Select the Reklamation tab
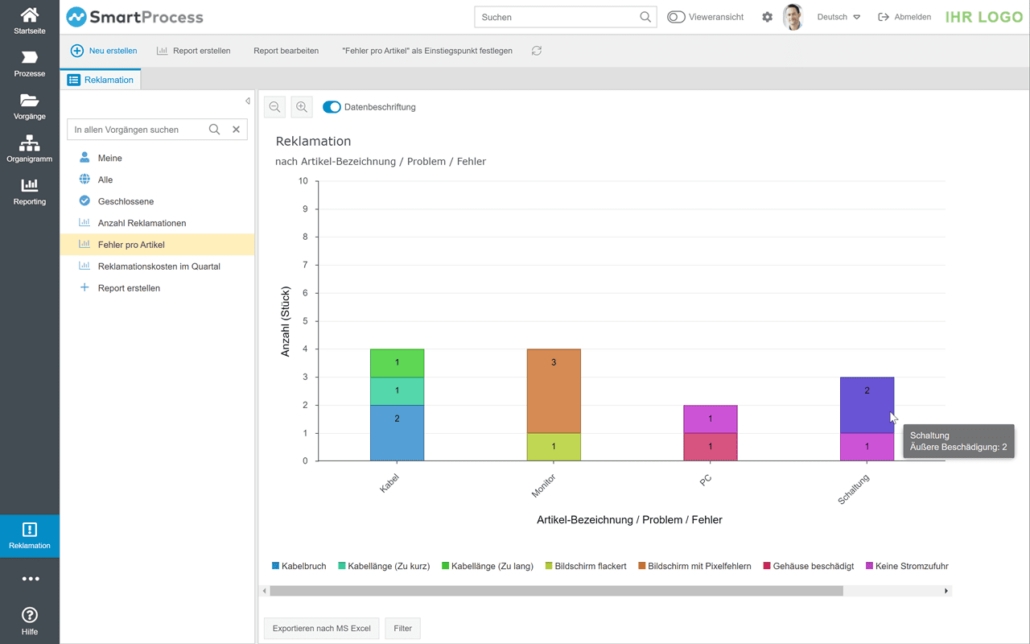The image size is (1030, 644). 101,80
